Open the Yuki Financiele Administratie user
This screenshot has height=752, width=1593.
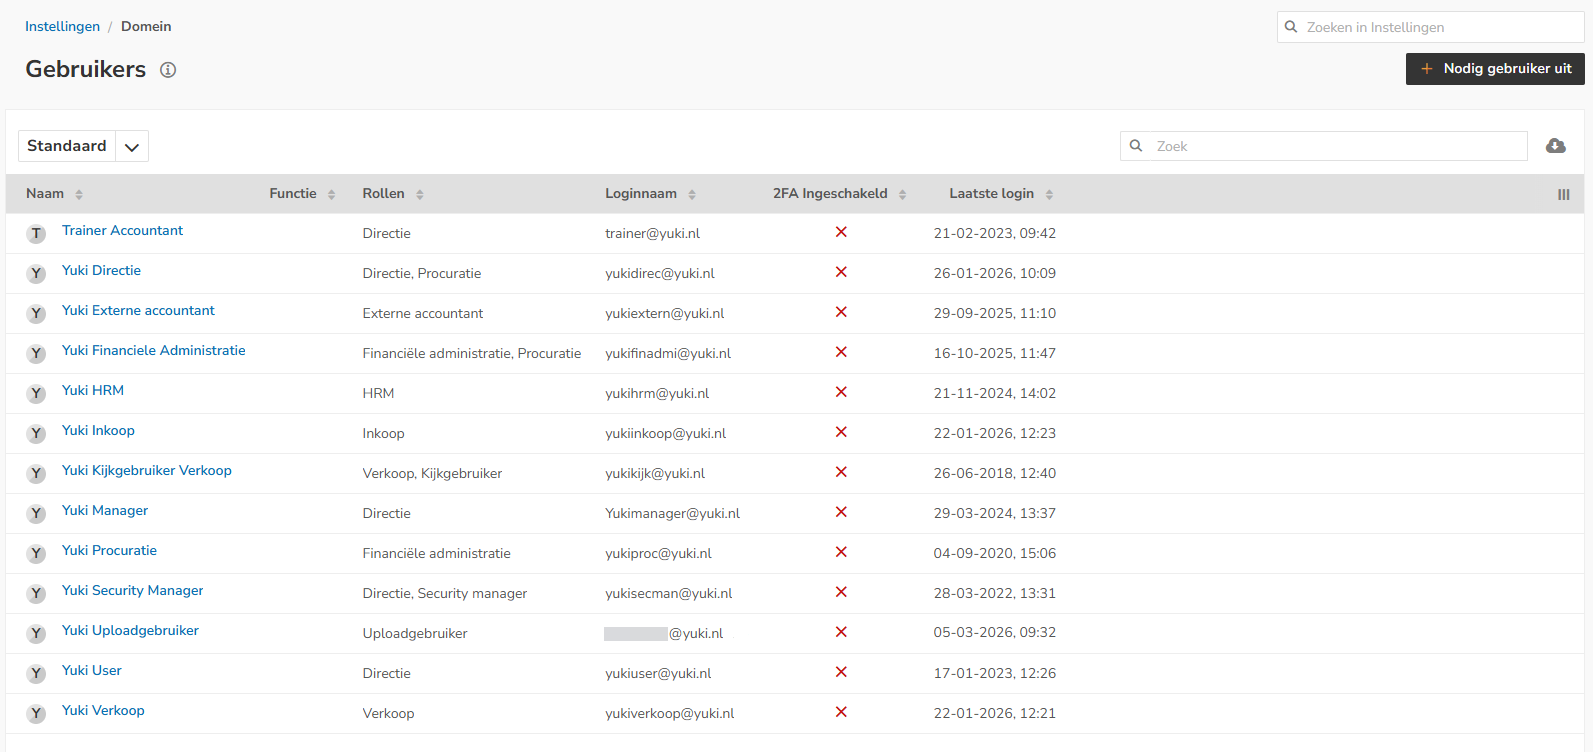(x=153, y=351)
